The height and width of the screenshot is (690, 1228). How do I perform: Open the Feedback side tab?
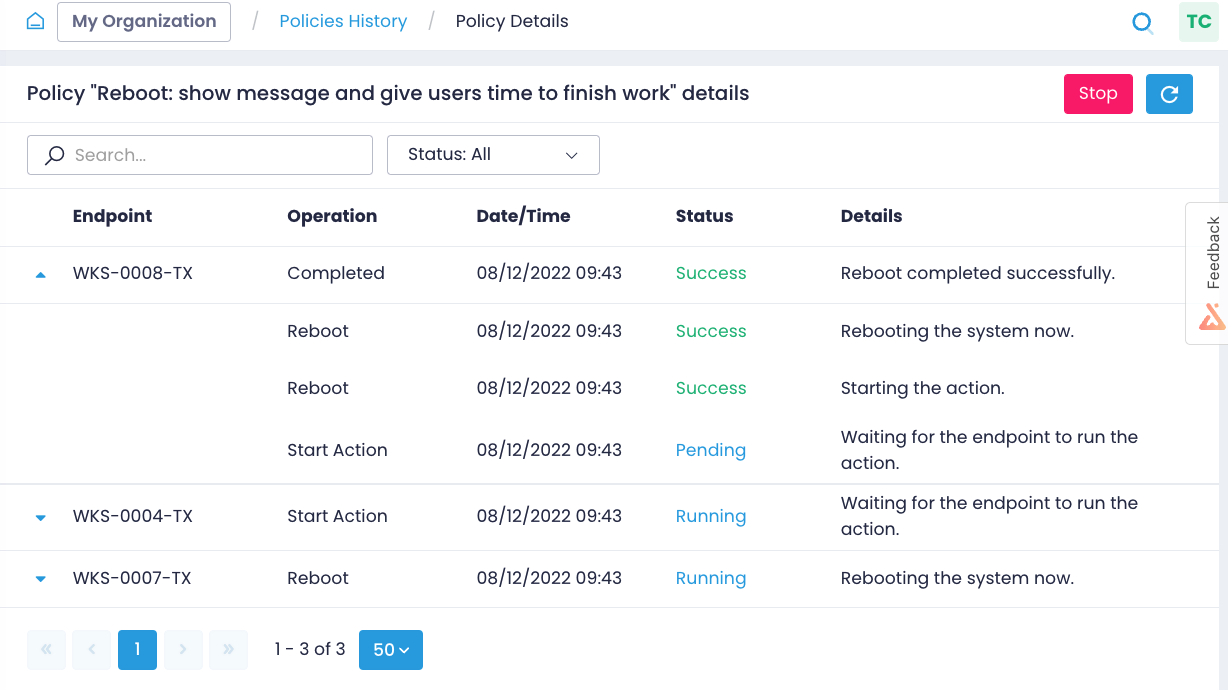coord(1207,273)
